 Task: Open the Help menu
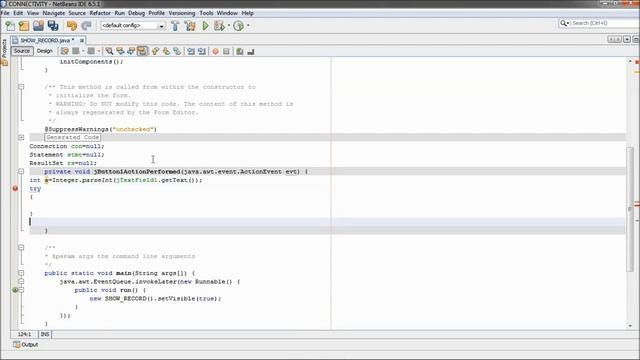(248, 13)
